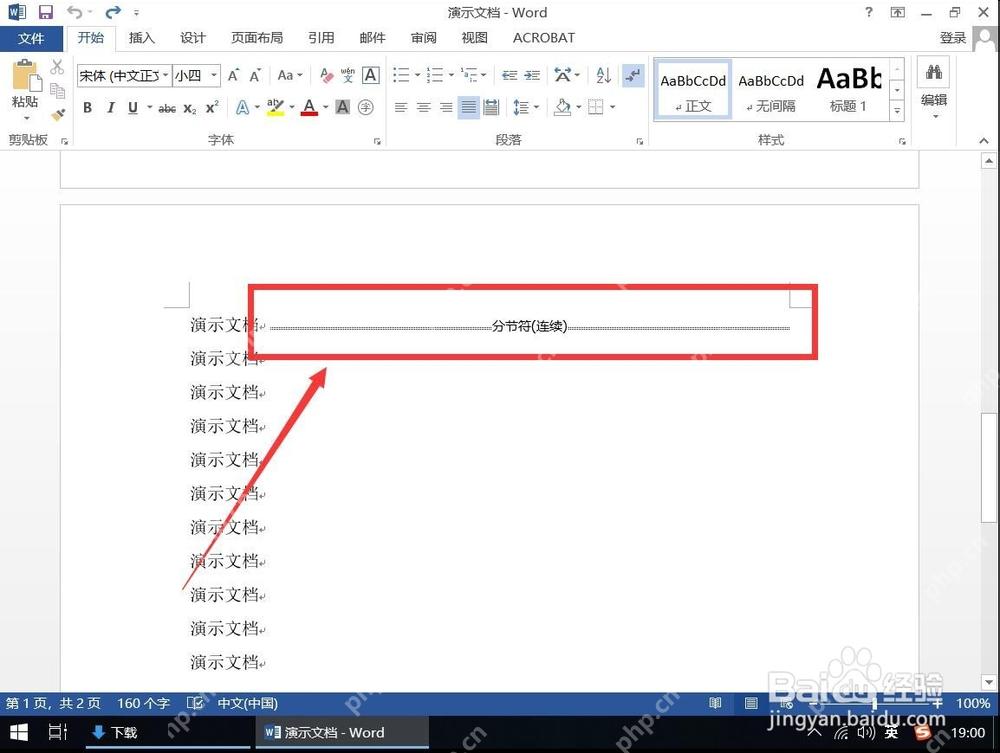Open Windows Start menu
Screen dimensions: 1000x753
(x=18, y=733)
